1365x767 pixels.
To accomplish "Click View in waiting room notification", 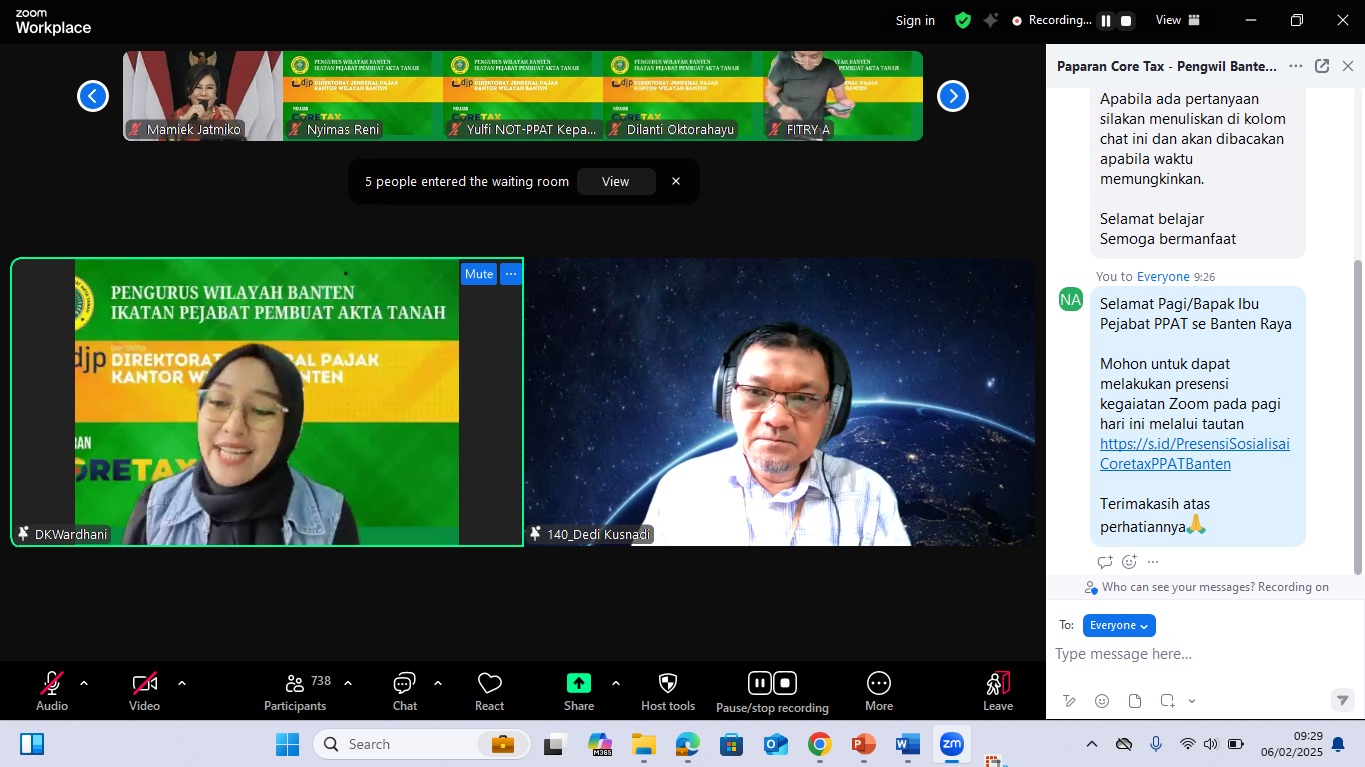I will coord(615,181).
